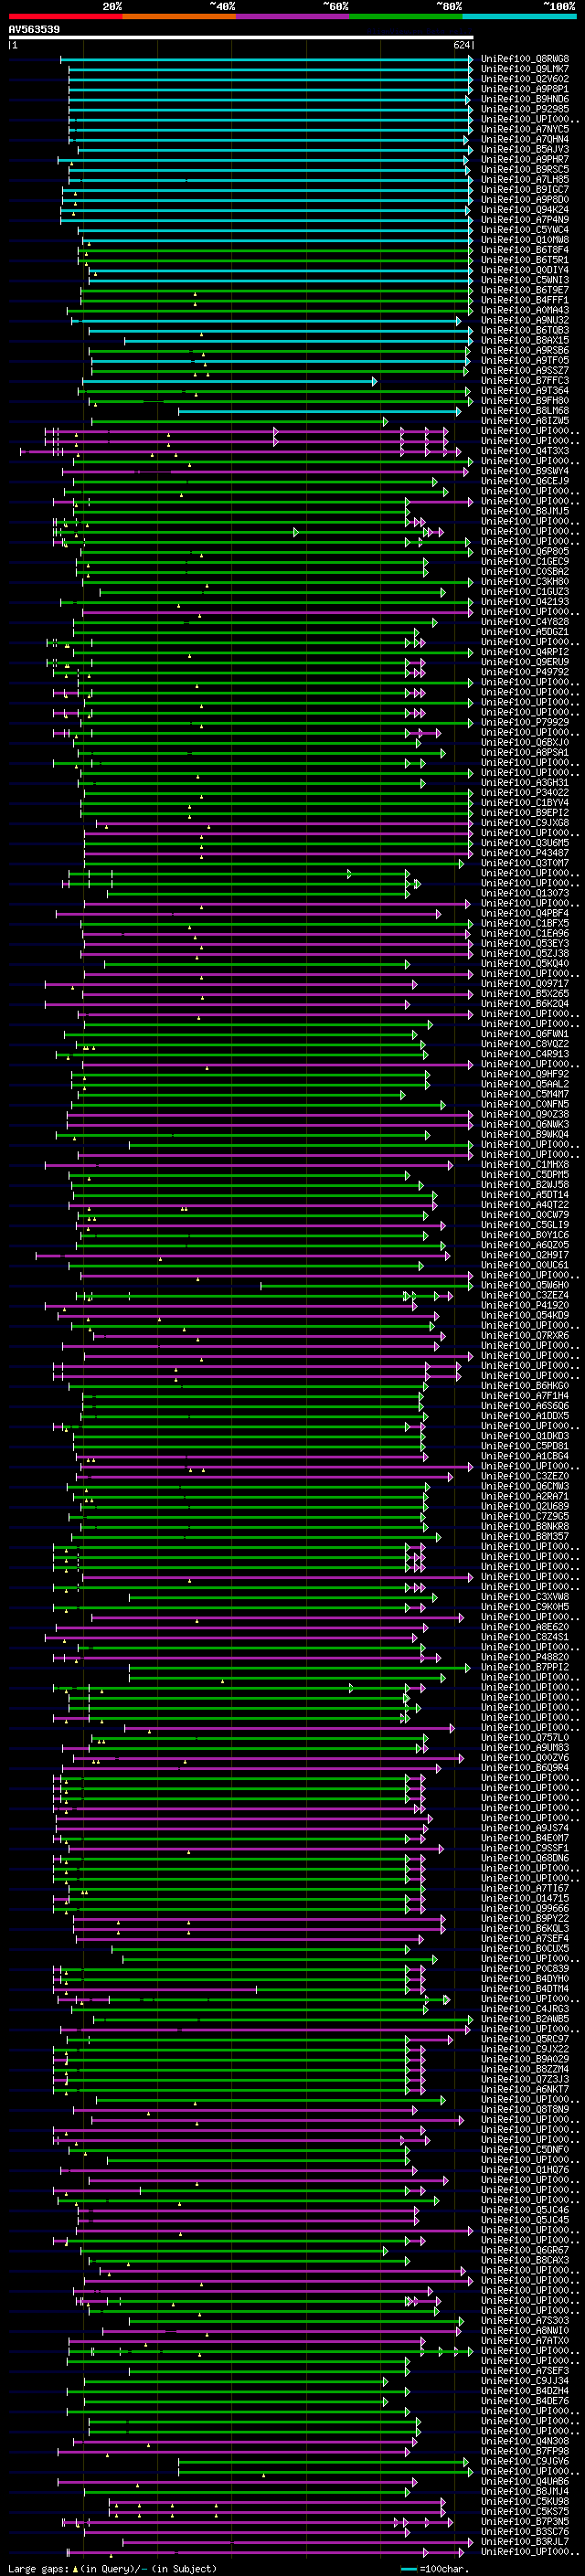Click hit label UniRef100_A9T364
This screenshot has height=2576, width=585.
525,390
